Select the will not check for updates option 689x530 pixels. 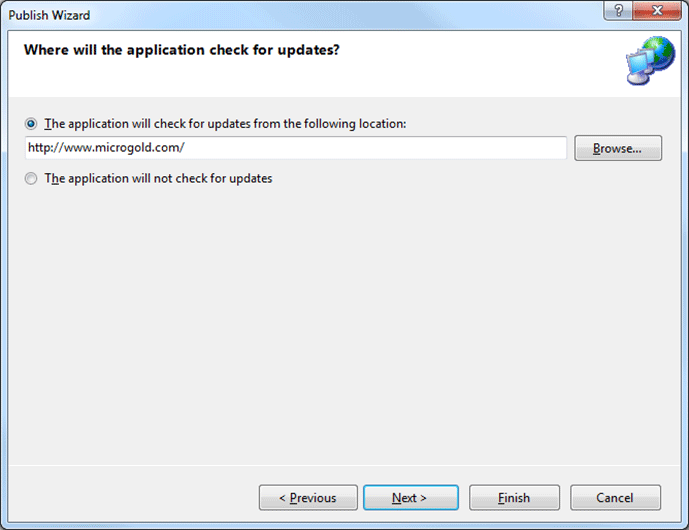[32, 179]
